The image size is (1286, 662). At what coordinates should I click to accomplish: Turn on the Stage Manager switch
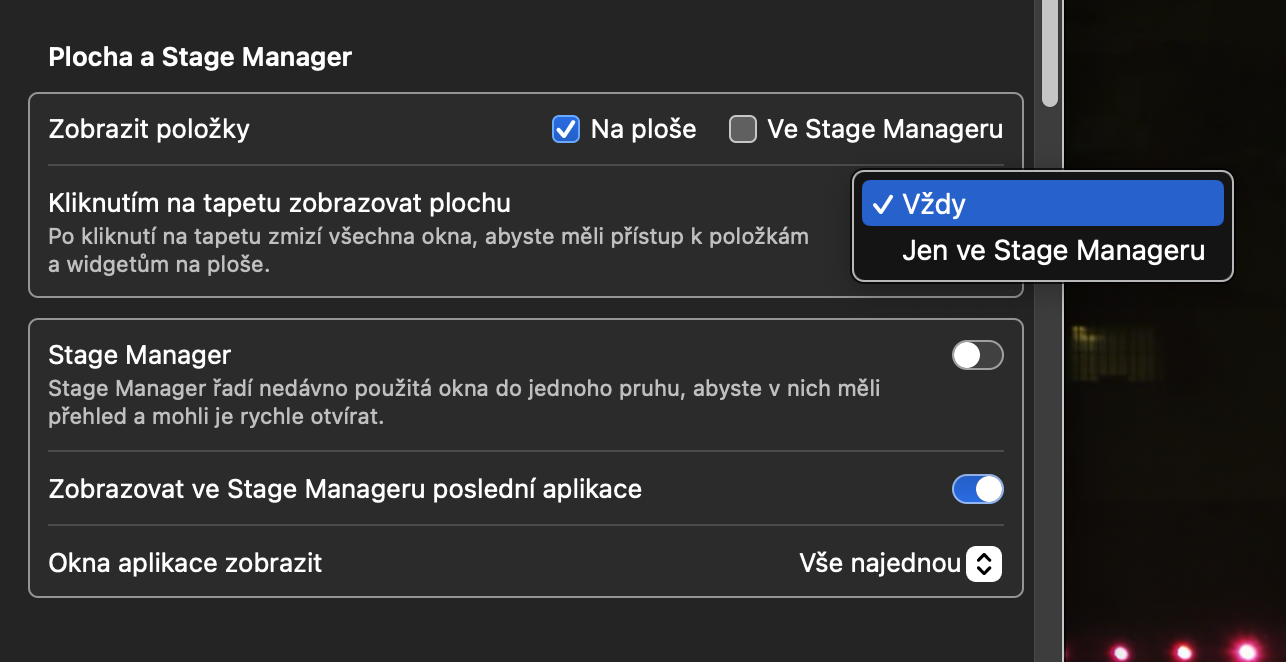click(977, 355)
